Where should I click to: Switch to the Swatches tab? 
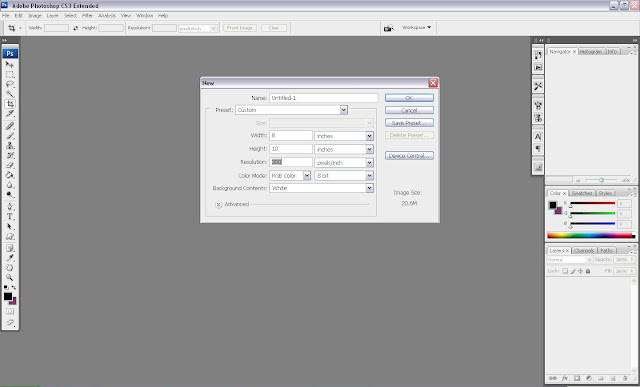pyautogui.click(x=582, y=193)
